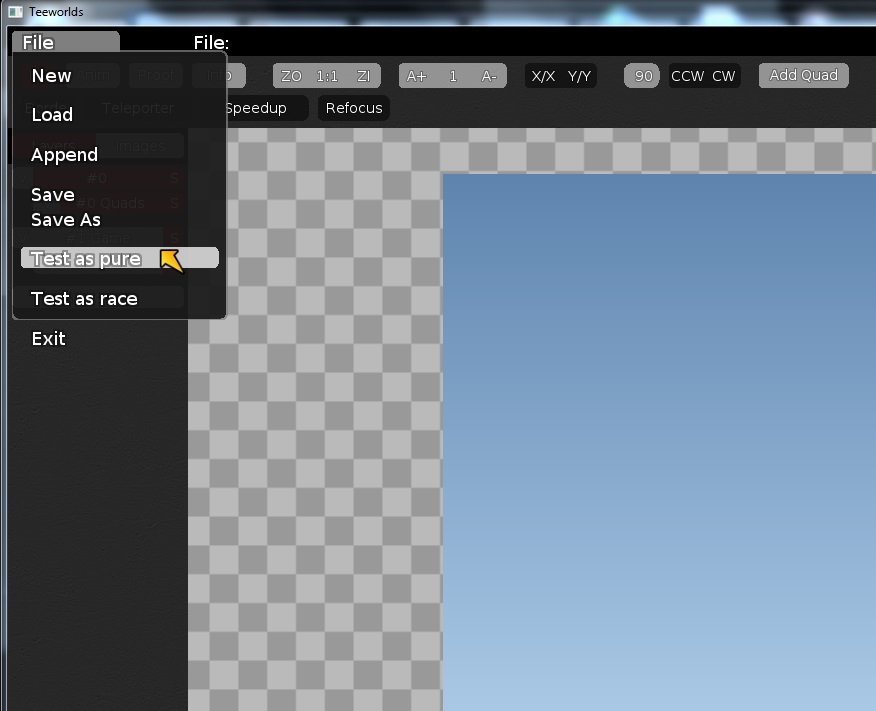The width and height of the screenshot is (876, 711).
Task: Click Exit in the File menu
Action: click(x=48, y=339)
